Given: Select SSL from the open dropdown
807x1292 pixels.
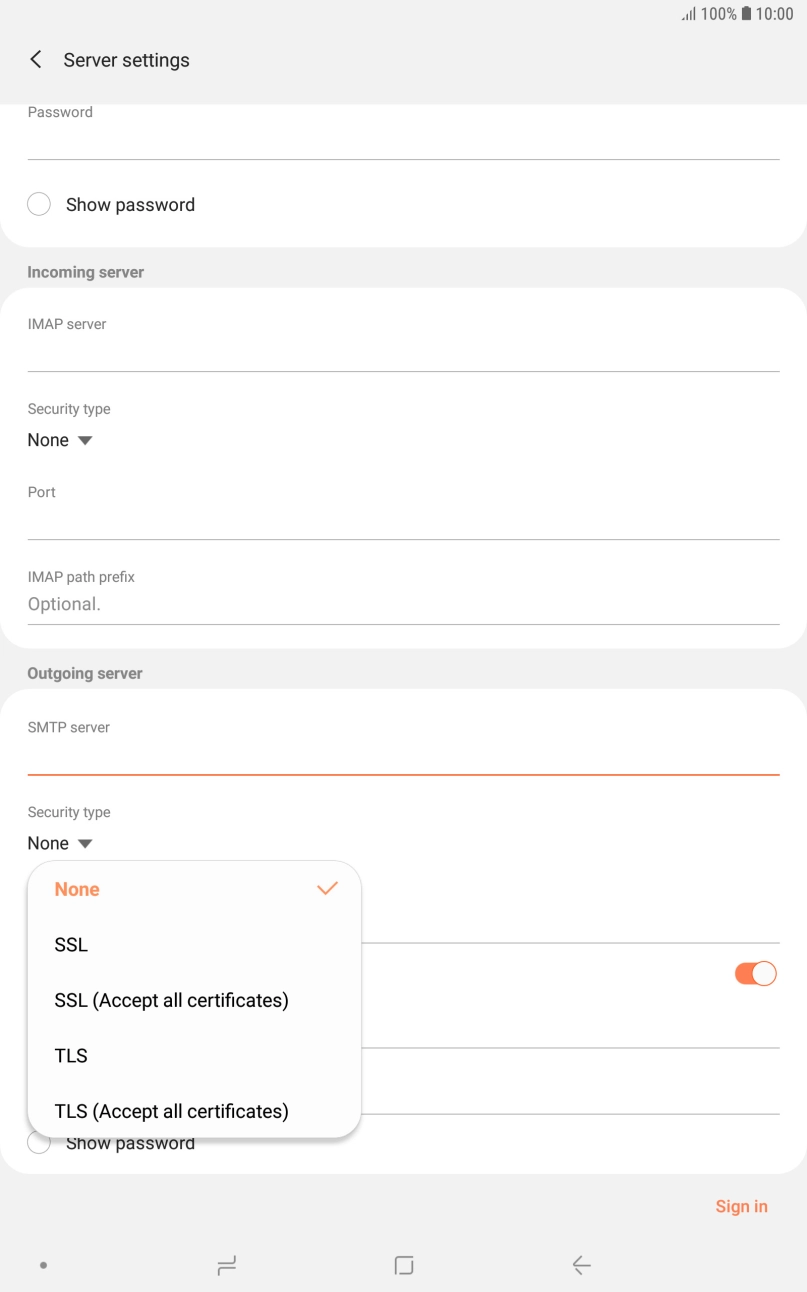Looking at the screenshot, I should pyautogui.click(x=70, y=944).
